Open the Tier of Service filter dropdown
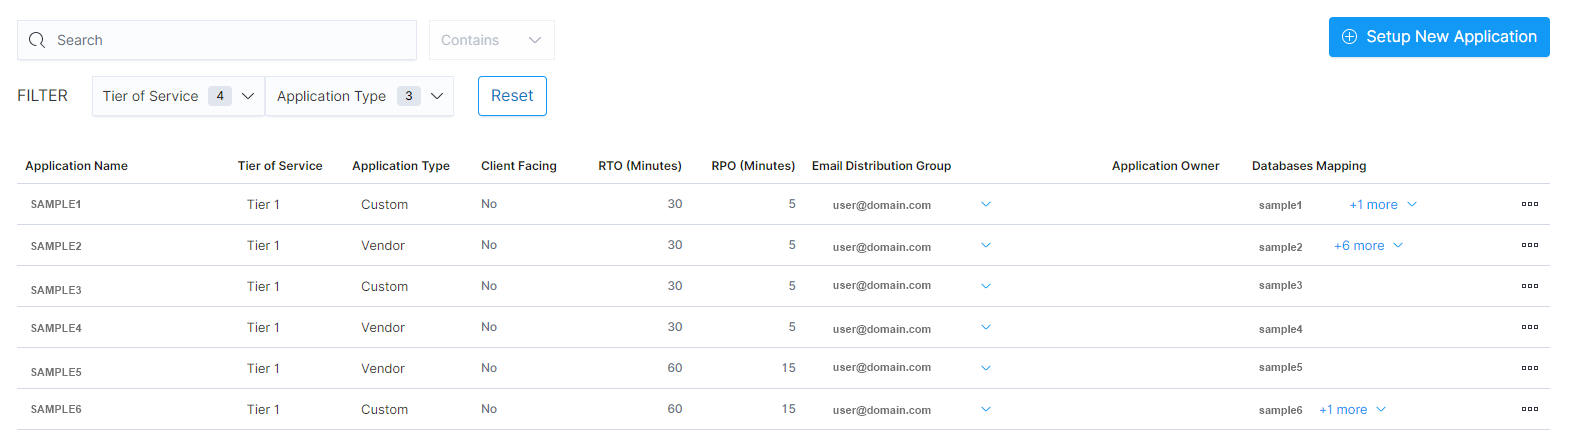 point(178,96)
